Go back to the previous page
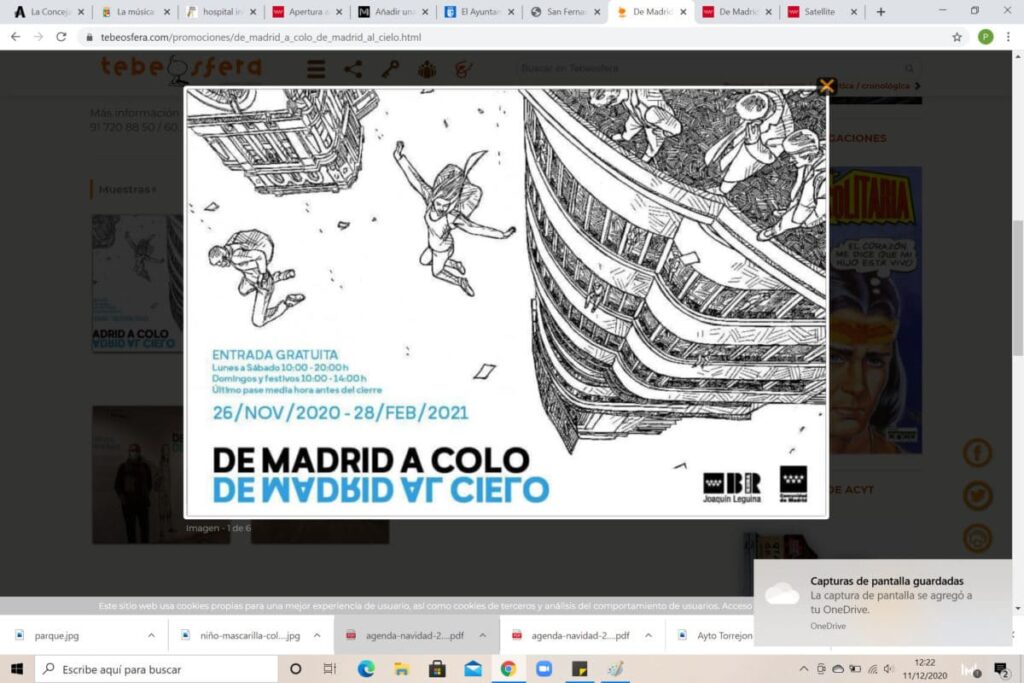The height and width of the screenshot is (683, 1024). click(x=15, y=37)
